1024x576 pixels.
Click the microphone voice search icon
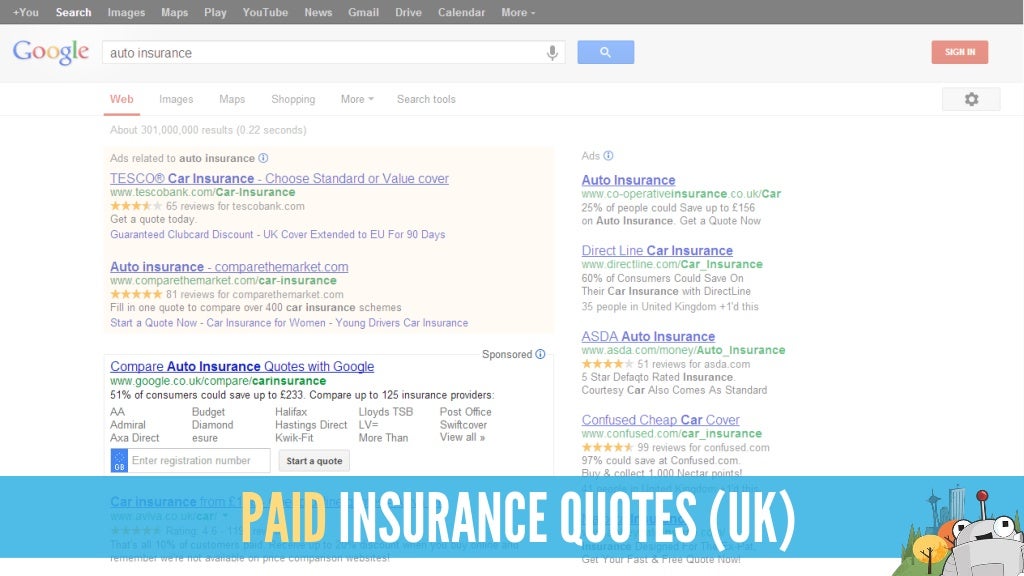click(x=552, y=52)
